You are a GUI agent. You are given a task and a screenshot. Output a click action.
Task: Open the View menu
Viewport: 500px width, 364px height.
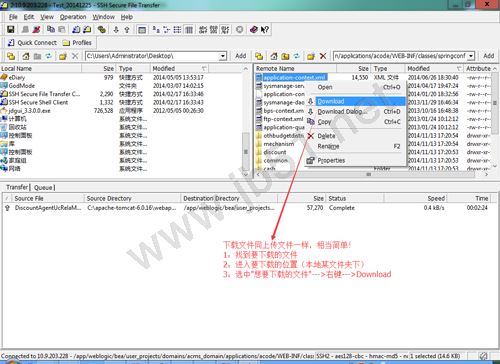tap(47, 17)
